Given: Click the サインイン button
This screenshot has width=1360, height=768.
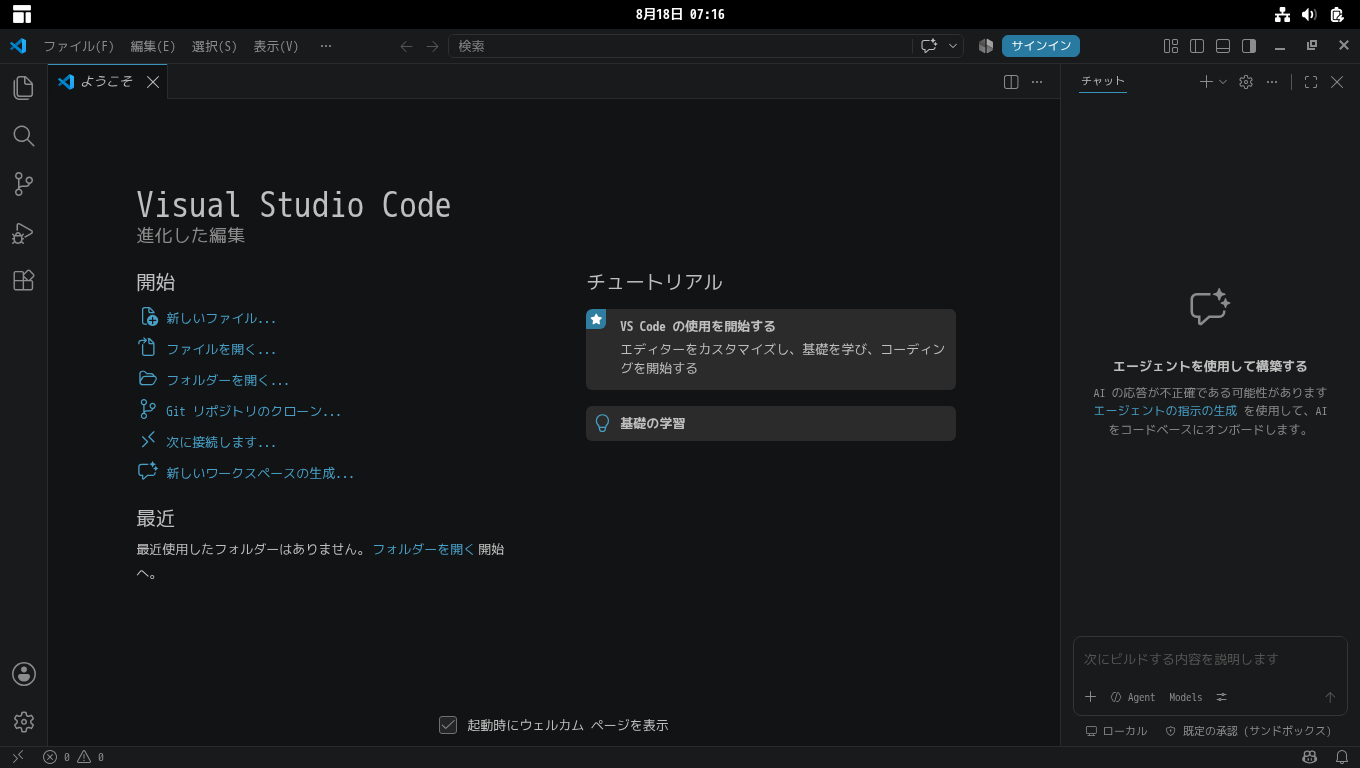Looking at the screenshot, I should coord(1041,46).
